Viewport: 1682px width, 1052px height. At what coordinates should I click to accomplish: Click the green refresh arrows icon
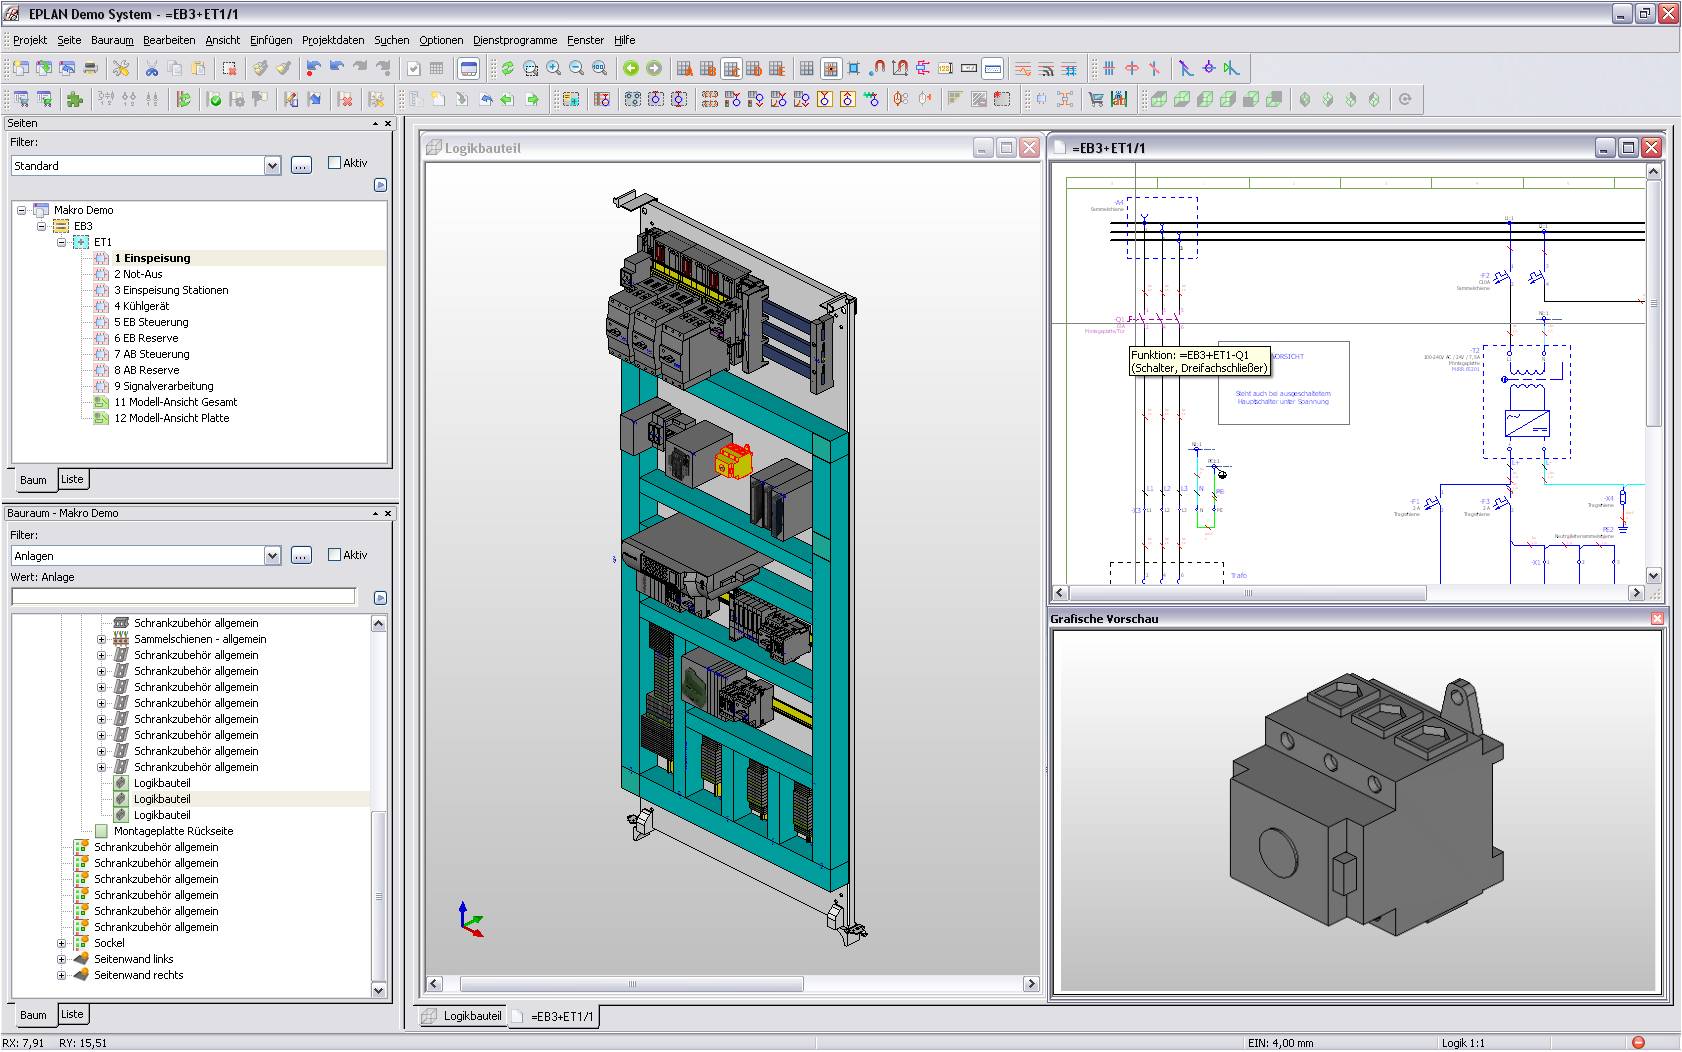[x=508, y=68]
